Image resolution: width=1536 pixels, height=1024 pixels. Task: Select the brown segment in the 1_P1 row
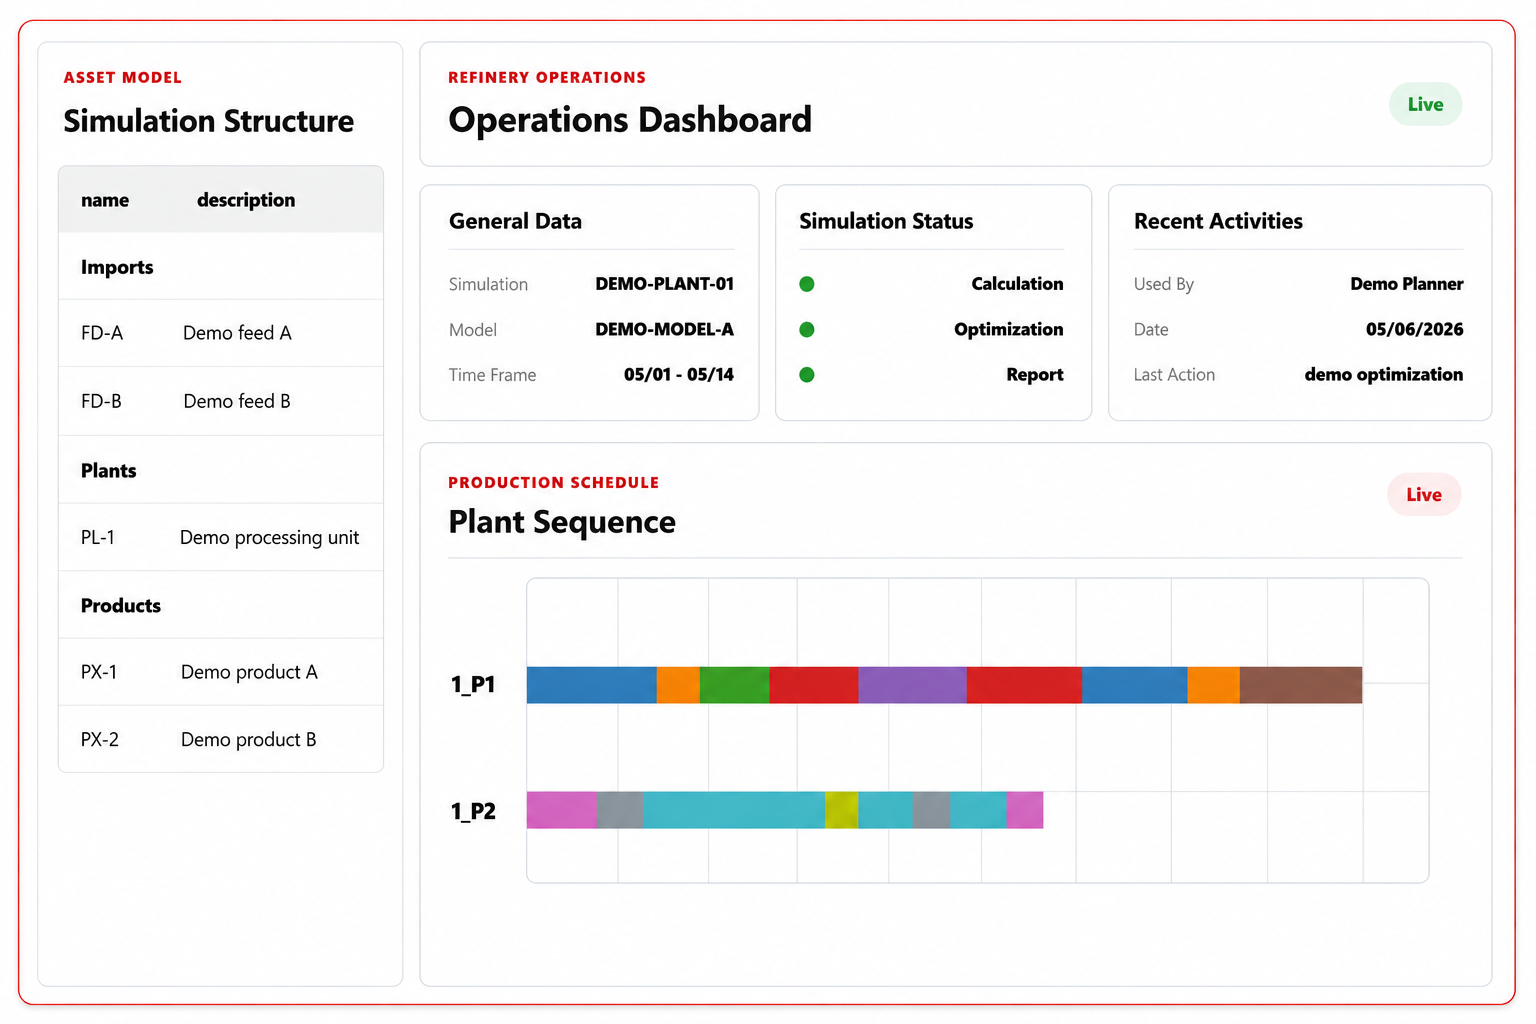point(1301,685)
